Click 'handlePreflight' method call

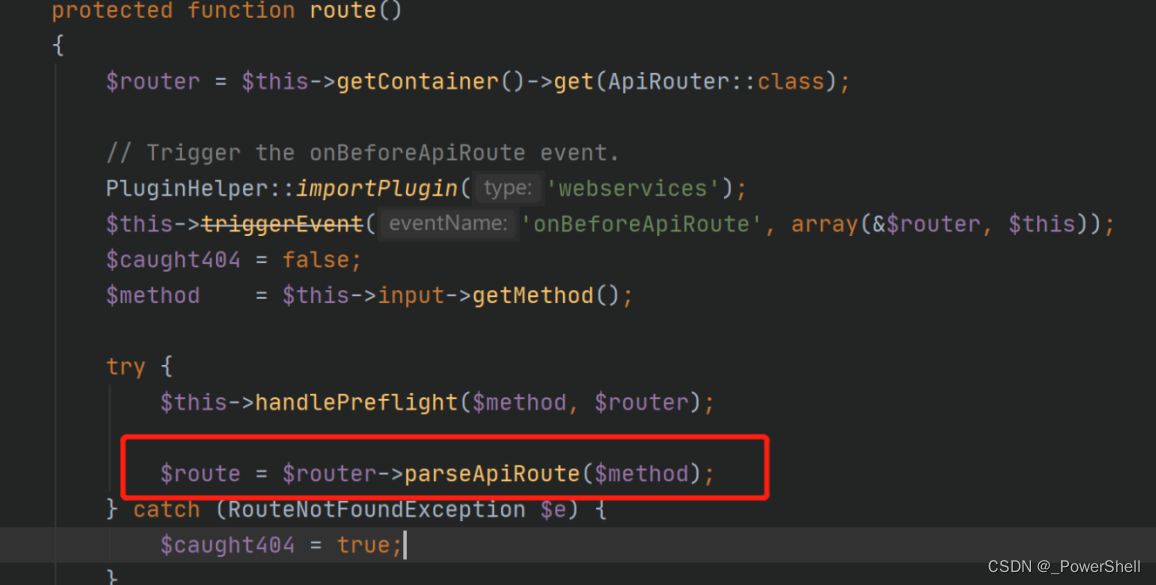[357, 403]
